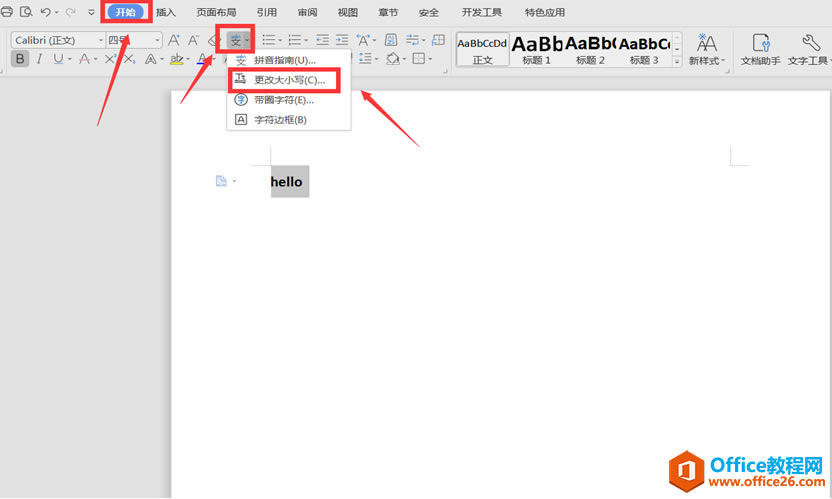Open the 章节 ribbon tab

pyautogui.click(x=388, y=12)
